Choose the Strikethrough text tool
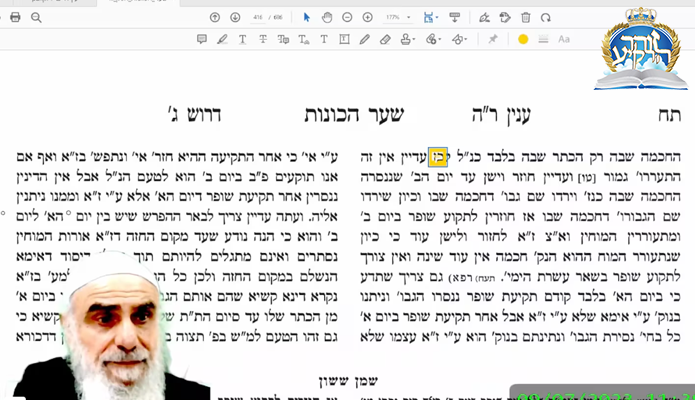Viewport: 695px width, 400px height. (x=262, y=40)
